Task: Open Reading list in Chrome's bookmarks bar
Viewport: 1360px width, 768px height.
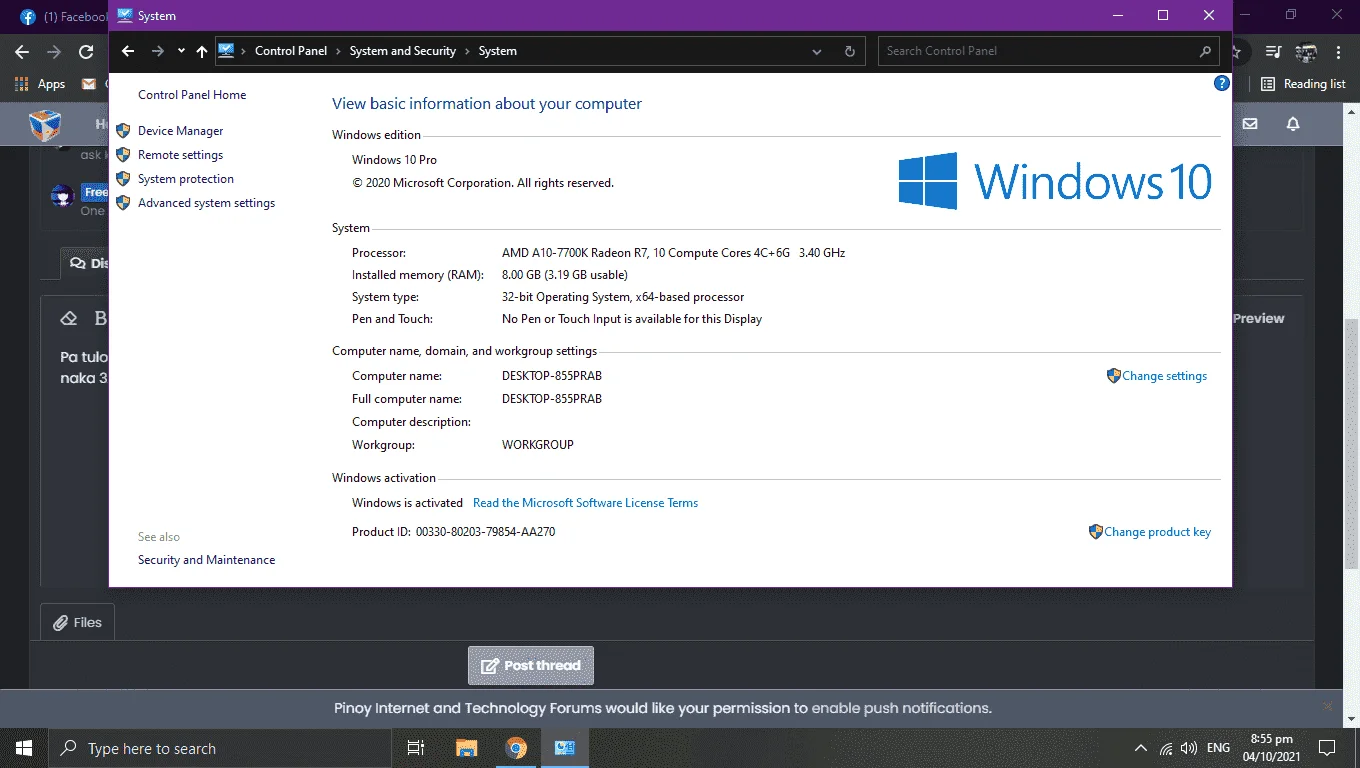Action: pyautogui.click(x=1303, y=84)
